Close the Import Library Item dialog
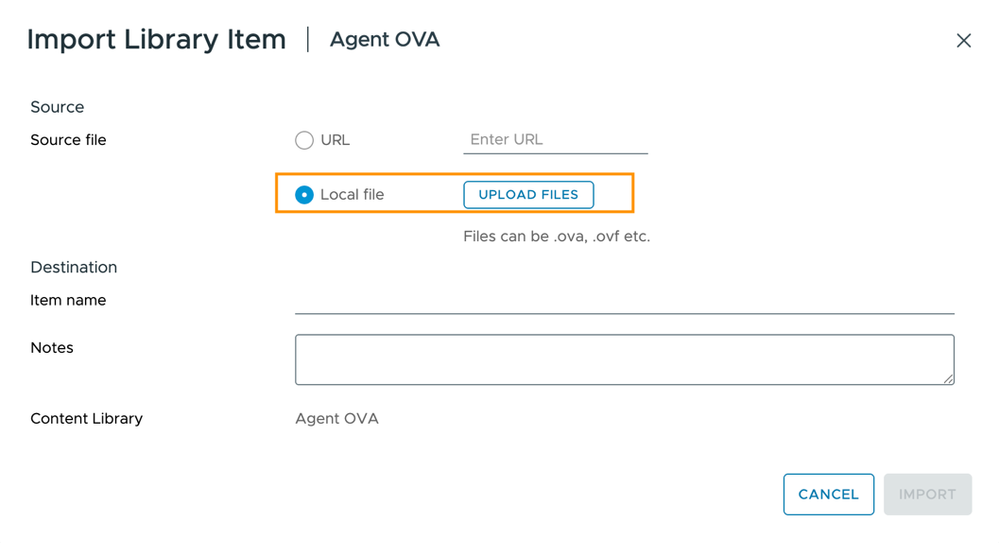This screenshot has height=543, width=999. [963, 41]
